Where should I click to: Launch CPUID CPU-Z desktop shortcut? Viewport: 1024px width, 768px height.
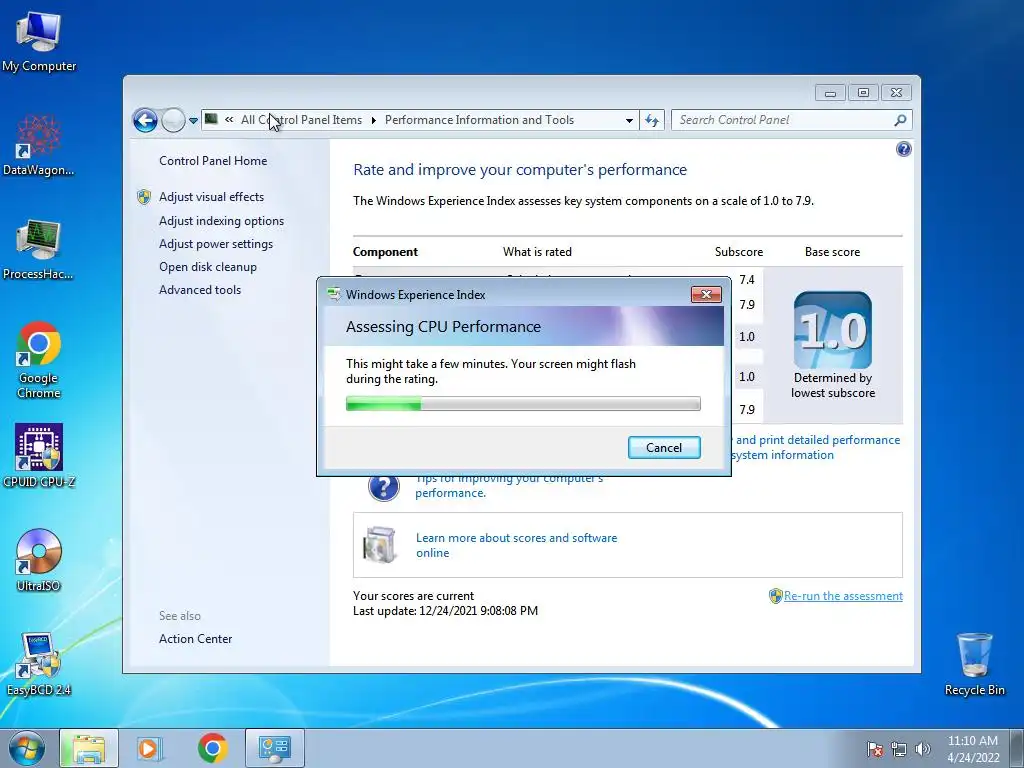click(x=39, y=456)
